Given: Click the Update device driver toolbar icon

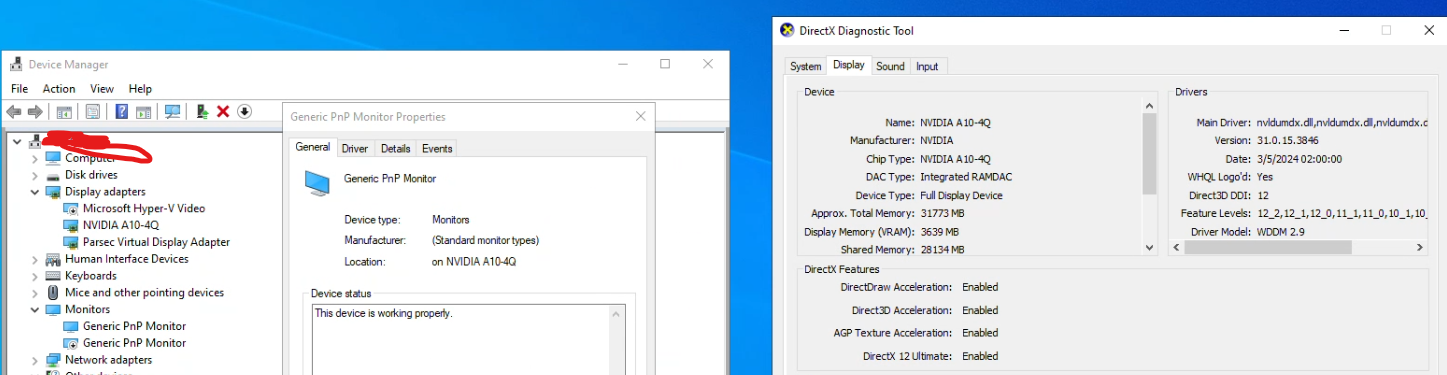Looking at the screenshot, I should pos(202,112).
